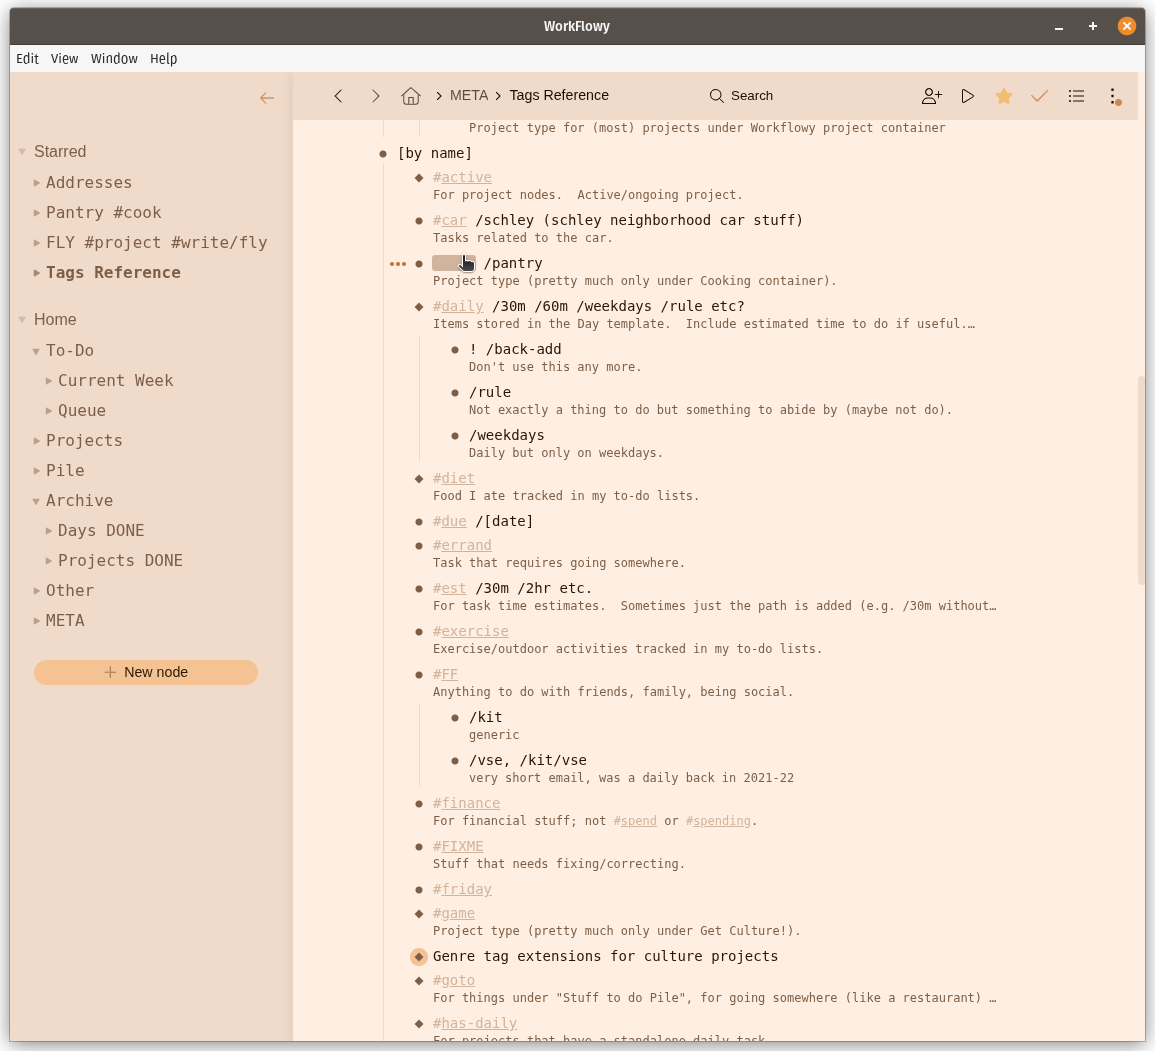
Task: Go back with the left arrow icon
Action: pos(338,96)
